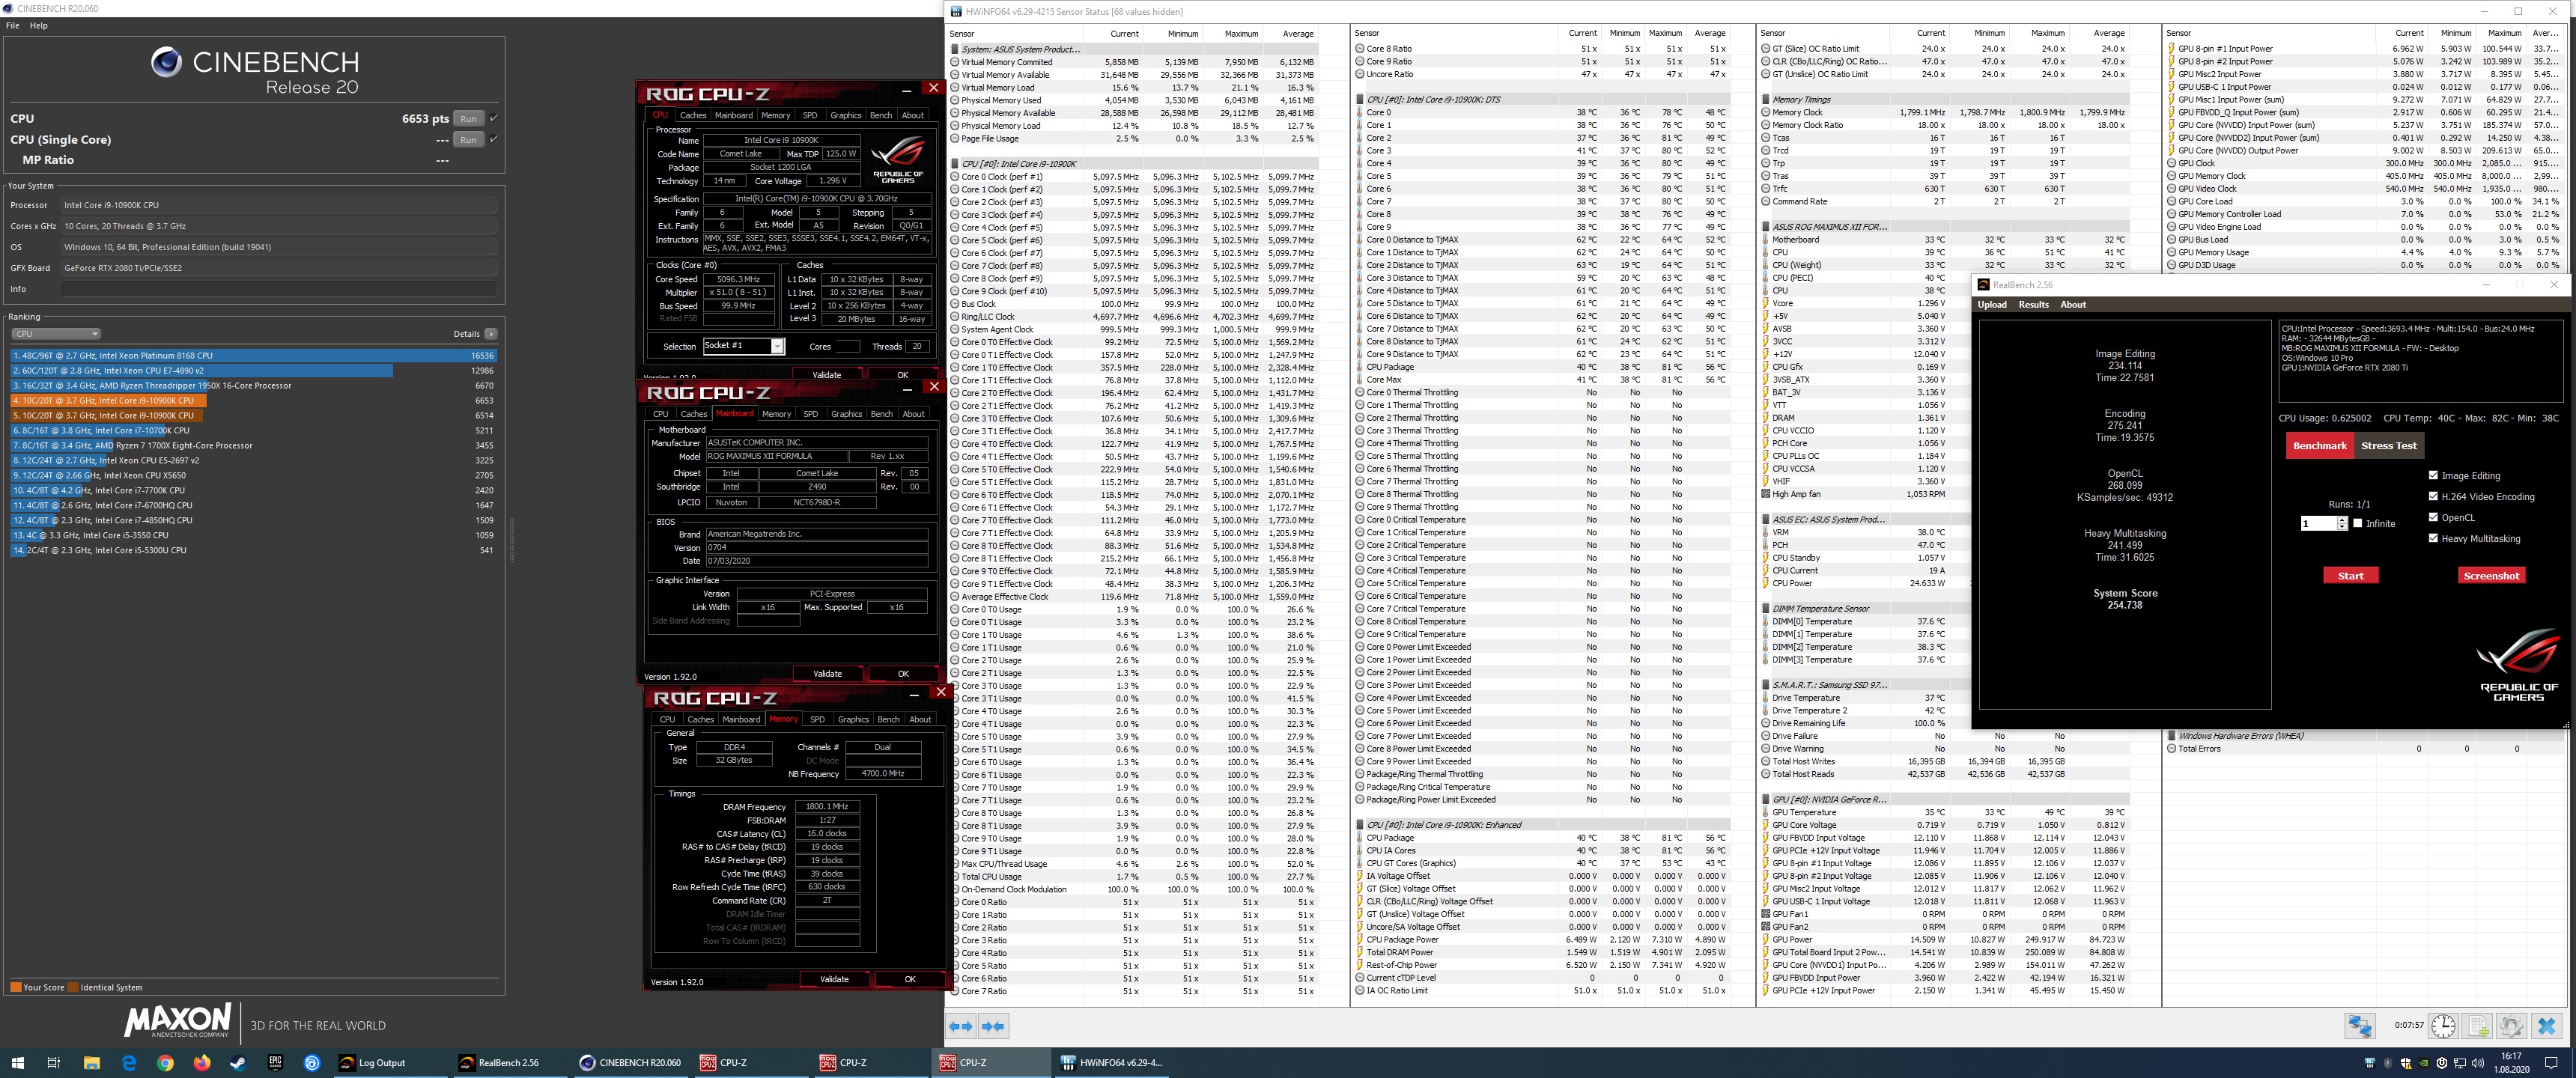Launch Firefox from taskbar
Viewport: 2576px width, 1078px height.
(x=202, y=1063)
